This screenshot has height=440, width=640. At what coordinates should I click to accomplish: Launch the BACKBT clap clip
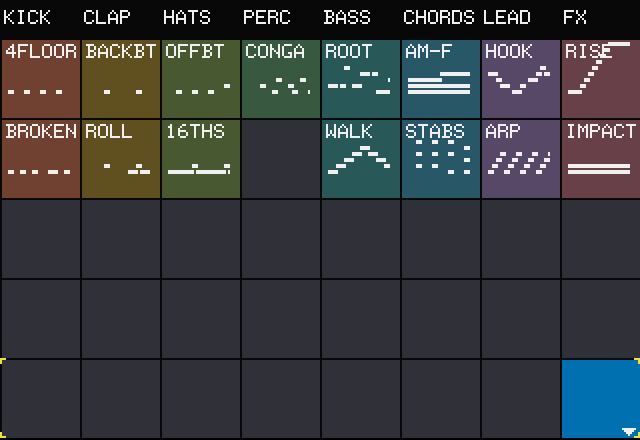(x=121, y=79)
